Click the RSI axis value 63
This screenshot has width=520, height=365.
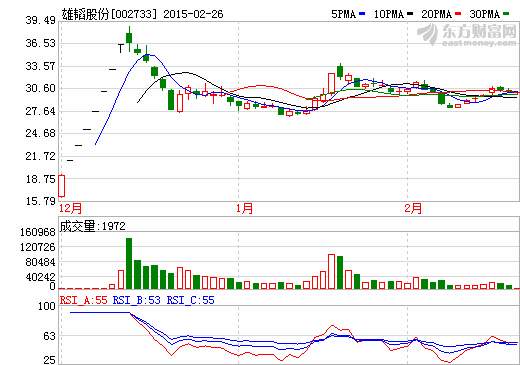point(49,336)
